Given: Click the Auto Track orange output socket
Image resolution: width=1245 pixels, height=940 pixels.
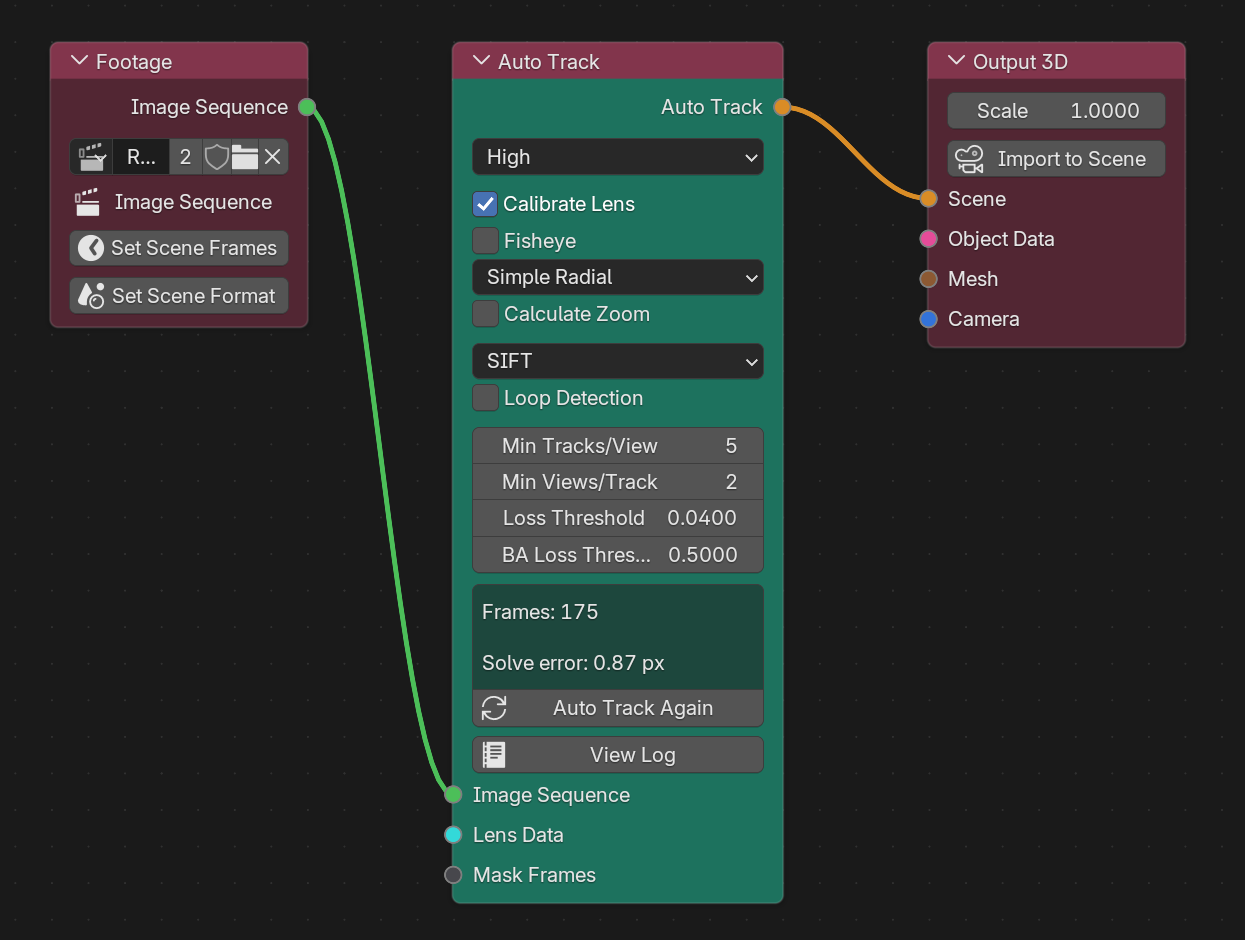Looking at the screenshot, I should [782, 107].
